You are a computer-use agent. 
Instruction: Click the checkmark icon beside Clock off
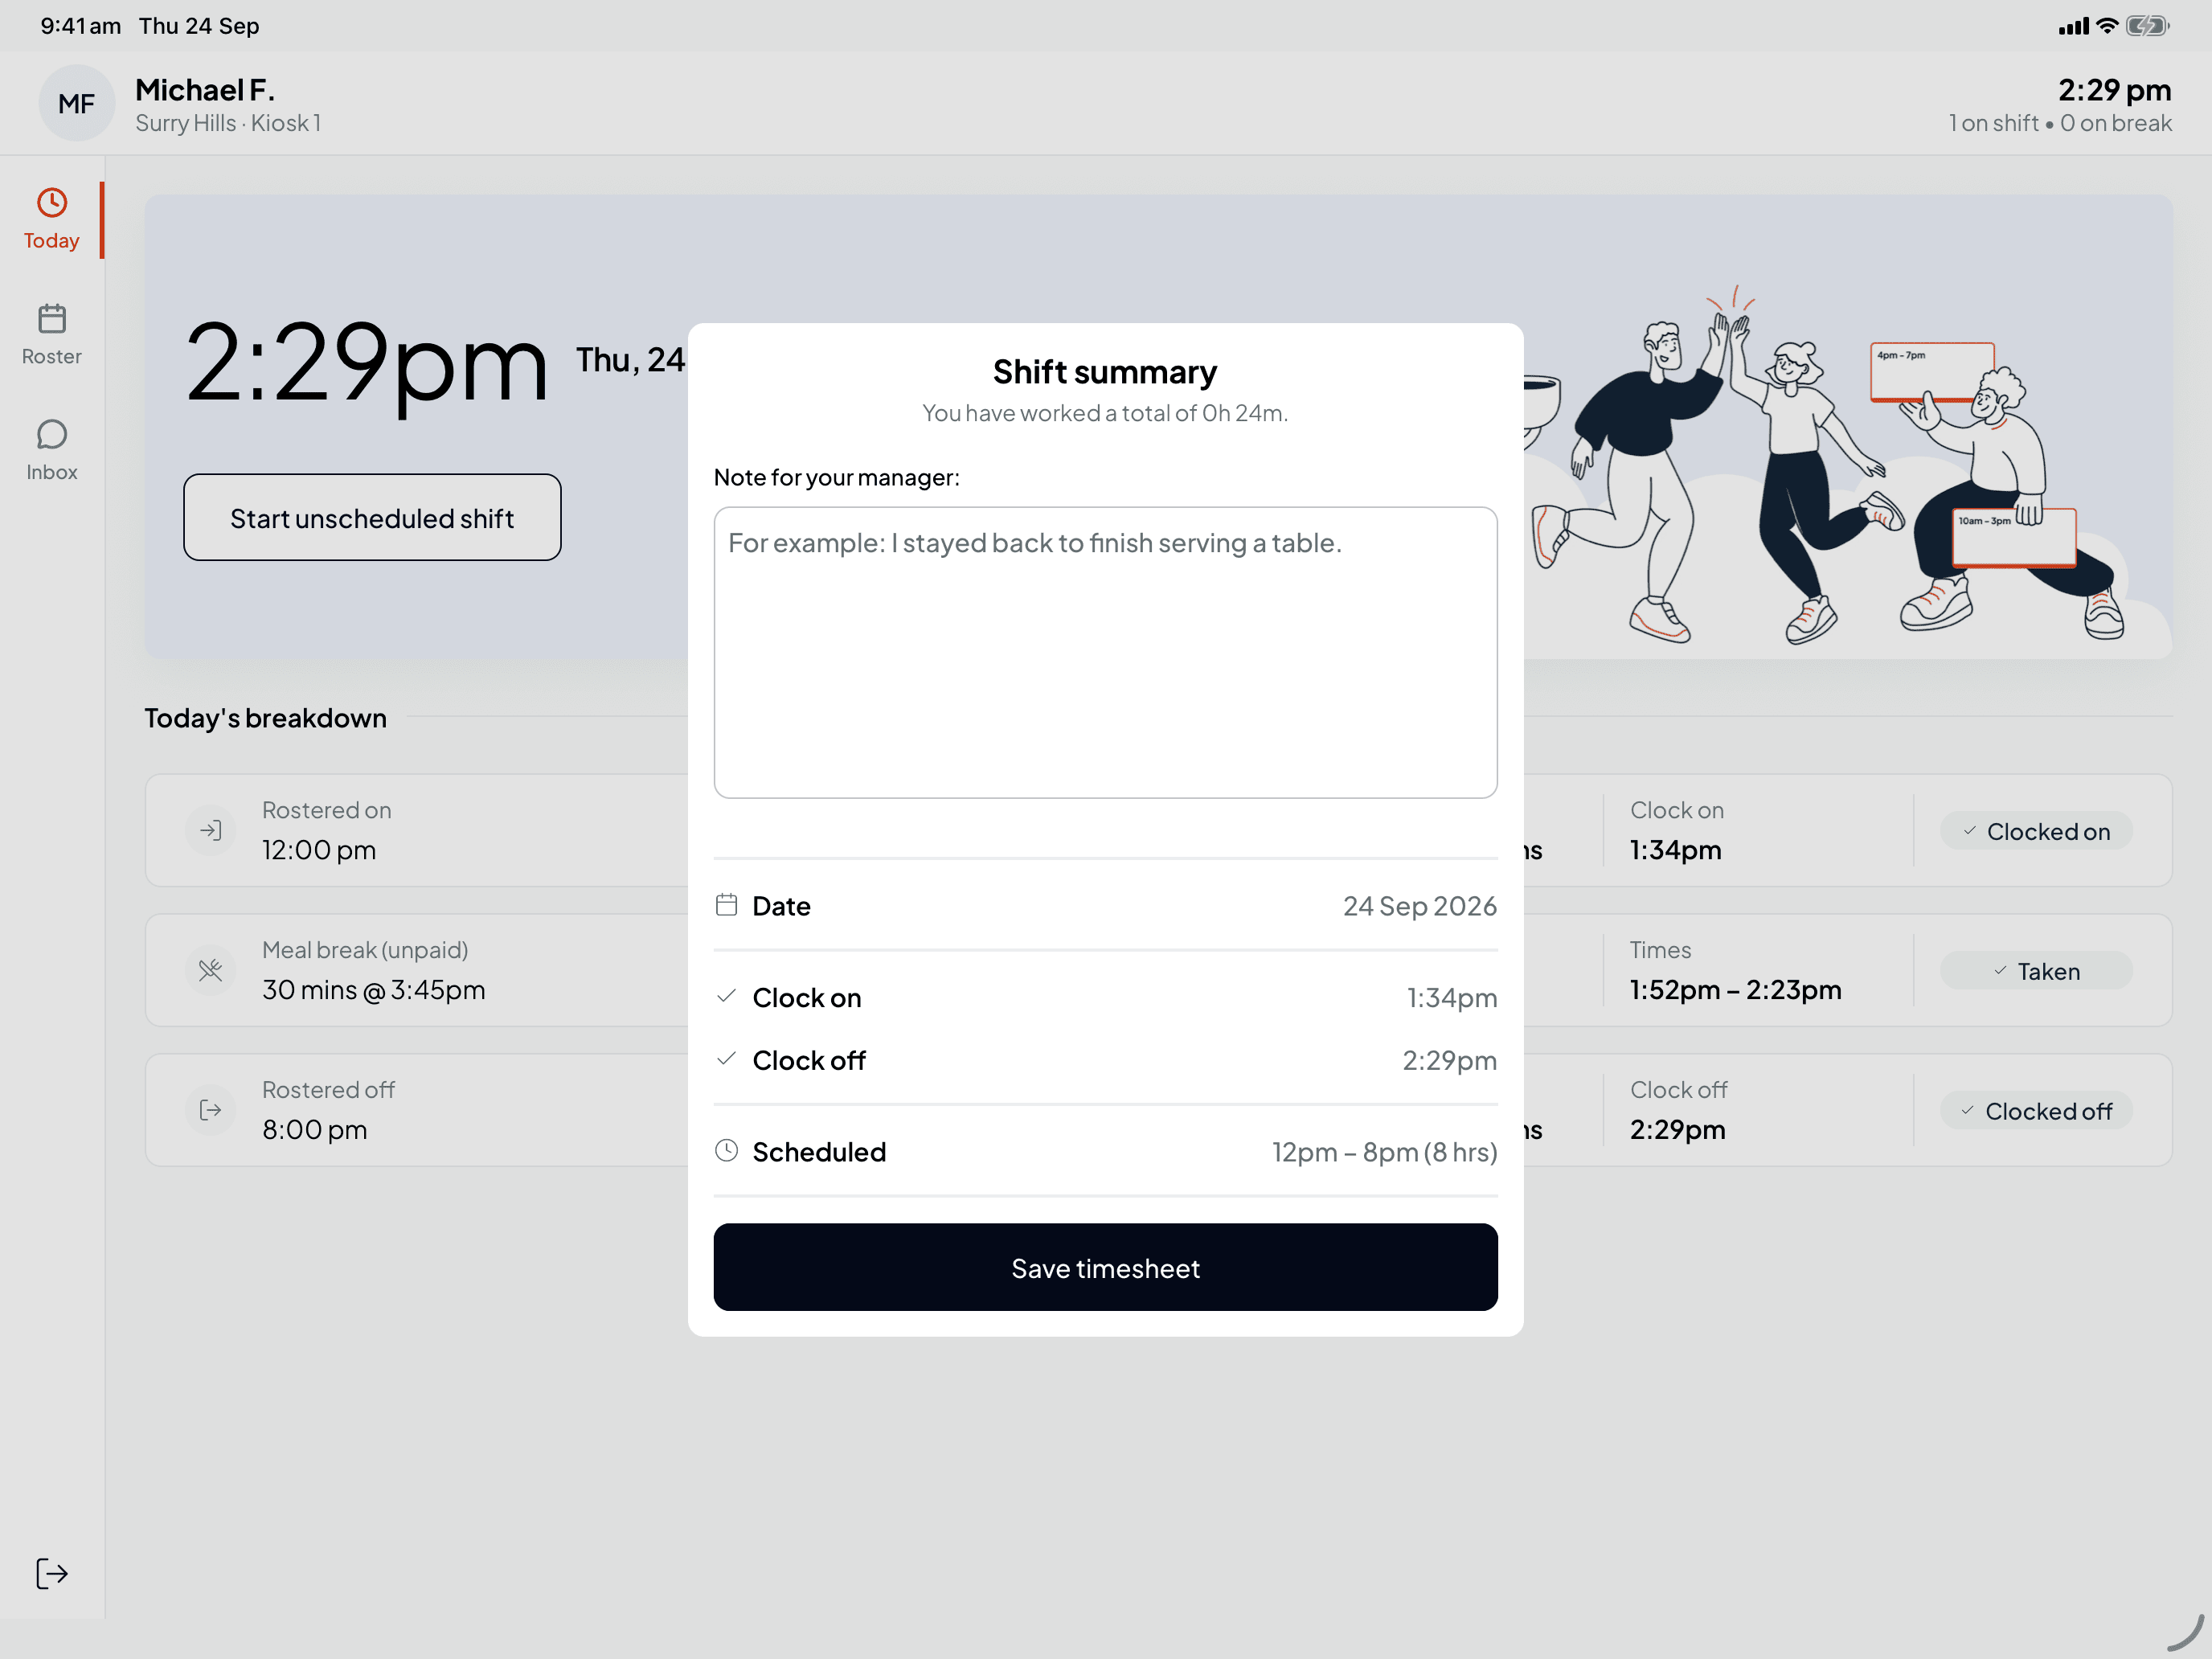[727, 1058]
